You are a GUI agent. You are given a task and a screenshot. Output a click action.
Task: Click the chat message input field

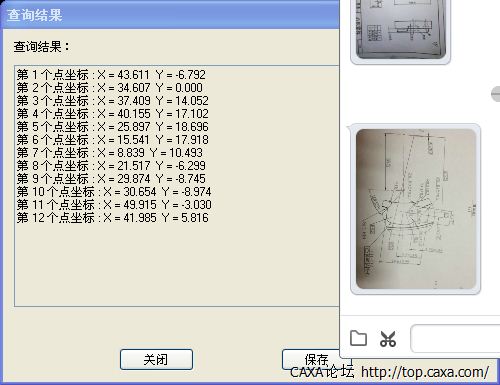(x=455, y=339)
